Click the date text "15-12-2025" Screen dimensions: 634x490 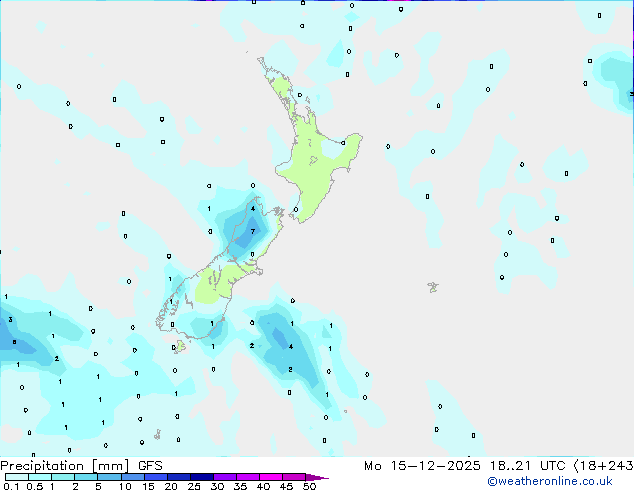(436, 466)
